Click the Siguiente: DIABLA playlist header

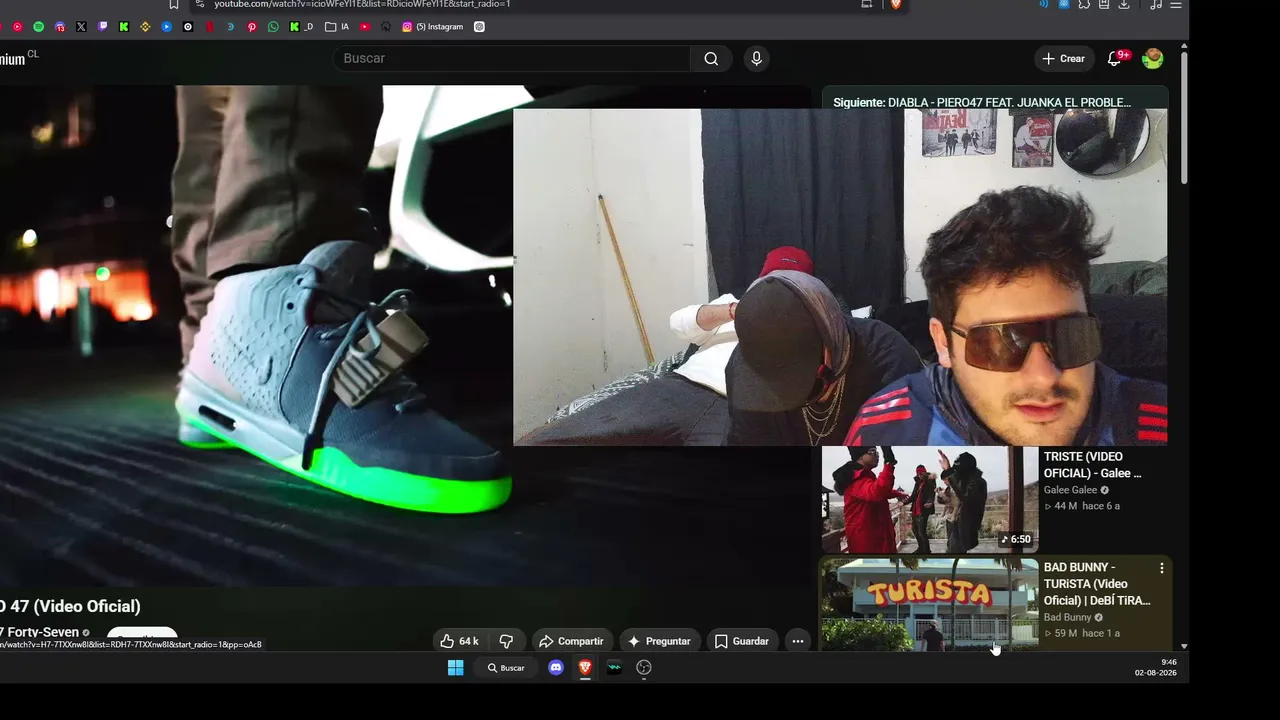(982, 102)
